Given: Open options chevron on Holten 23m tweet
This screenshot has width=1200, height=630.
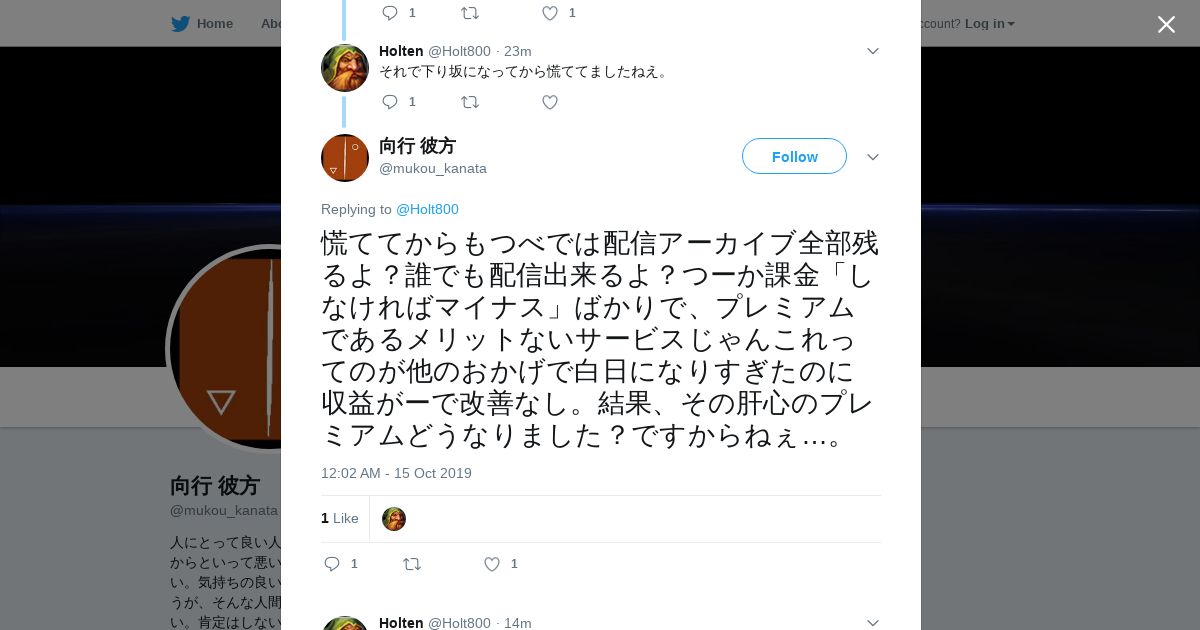Looking at the screenshot, I should point(872,51).
